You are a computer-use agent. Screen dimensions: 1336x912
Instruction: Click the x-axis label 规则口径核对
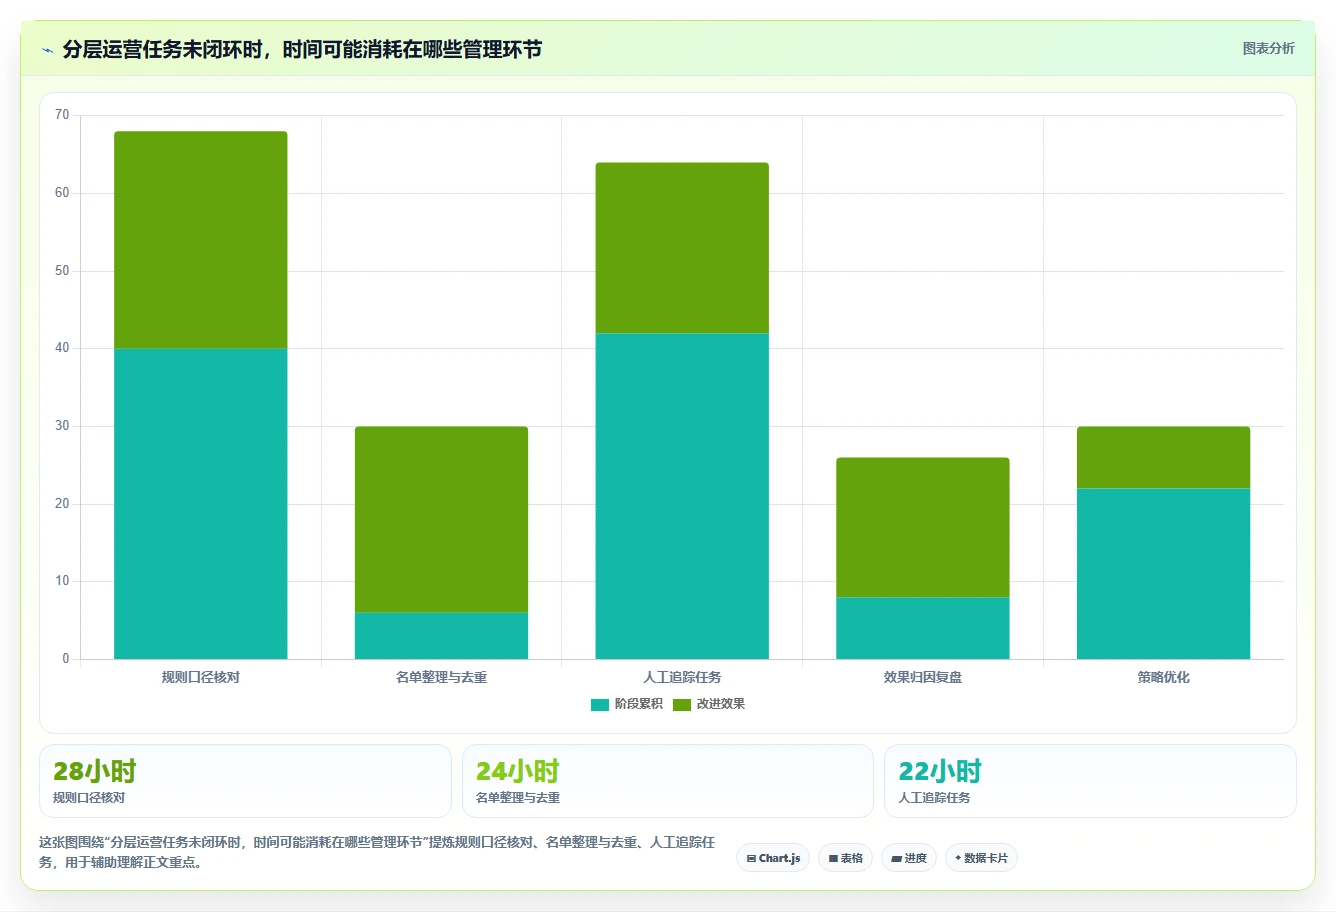click(201, 677)
